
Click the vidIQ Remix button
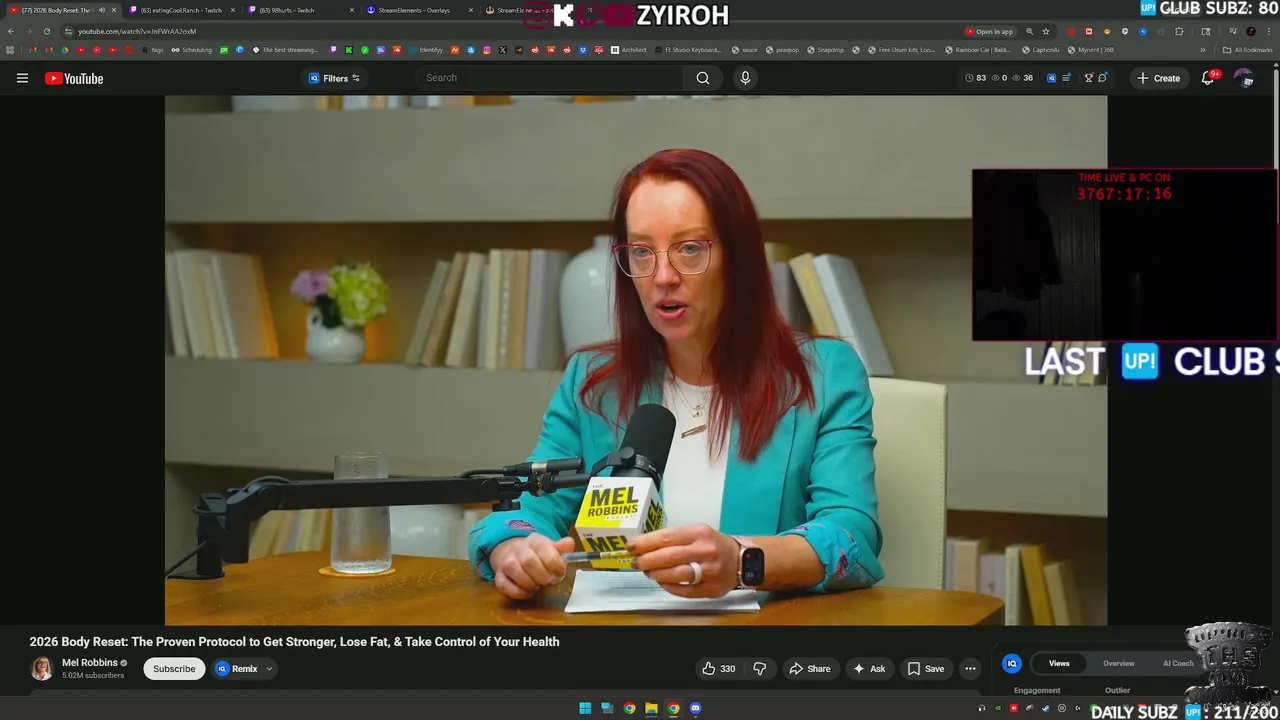tap(237, 669)
